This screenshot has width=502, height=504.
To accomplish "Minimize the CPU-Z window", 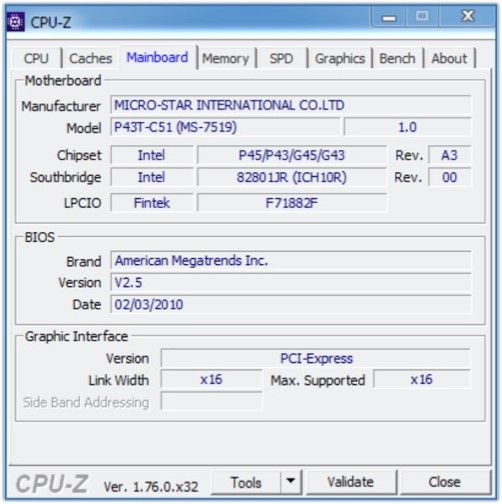I will tap(389, 17).
